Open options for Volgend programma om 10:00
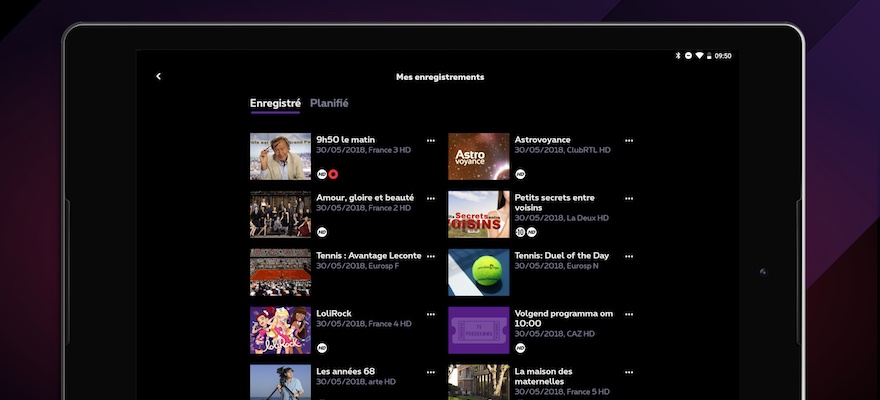Image resolution: width=880 pixels, height=400 pixels. 629,314
